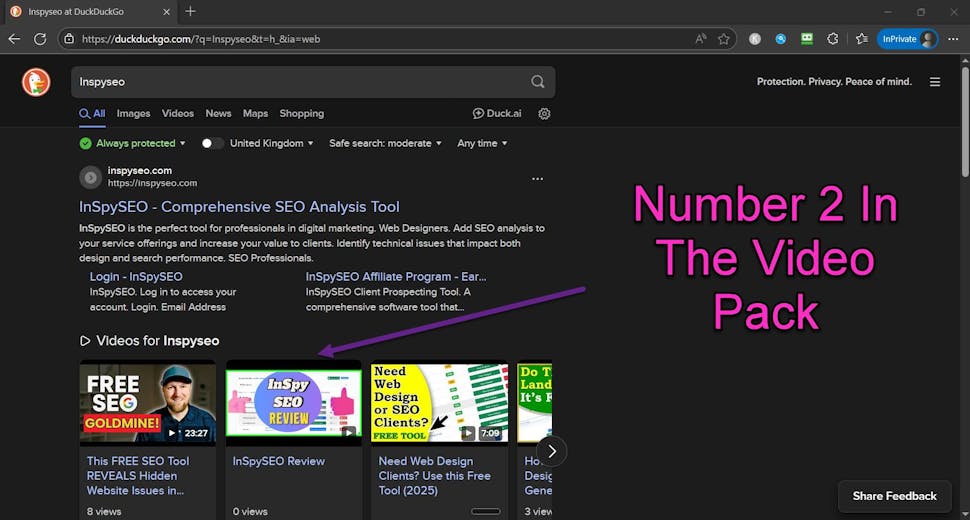Open the hamburger menu at top right
Image resolution: width=970 pixels, height=520 pixels.
(935, 82)
